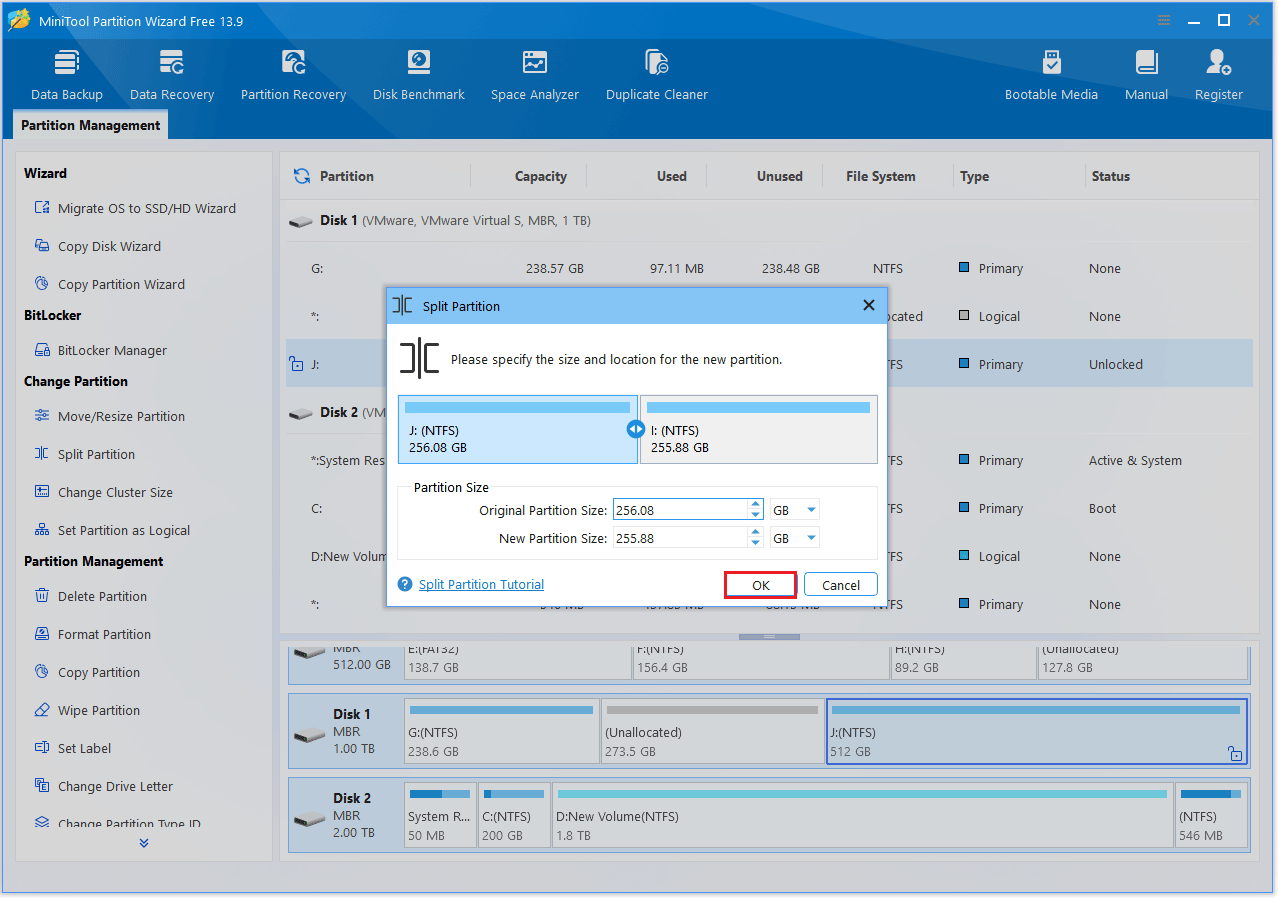Screen dimensions: 1279x899
Task: Select the J: (NTFS) 256.08 GB block
Action: coord(517,429)
